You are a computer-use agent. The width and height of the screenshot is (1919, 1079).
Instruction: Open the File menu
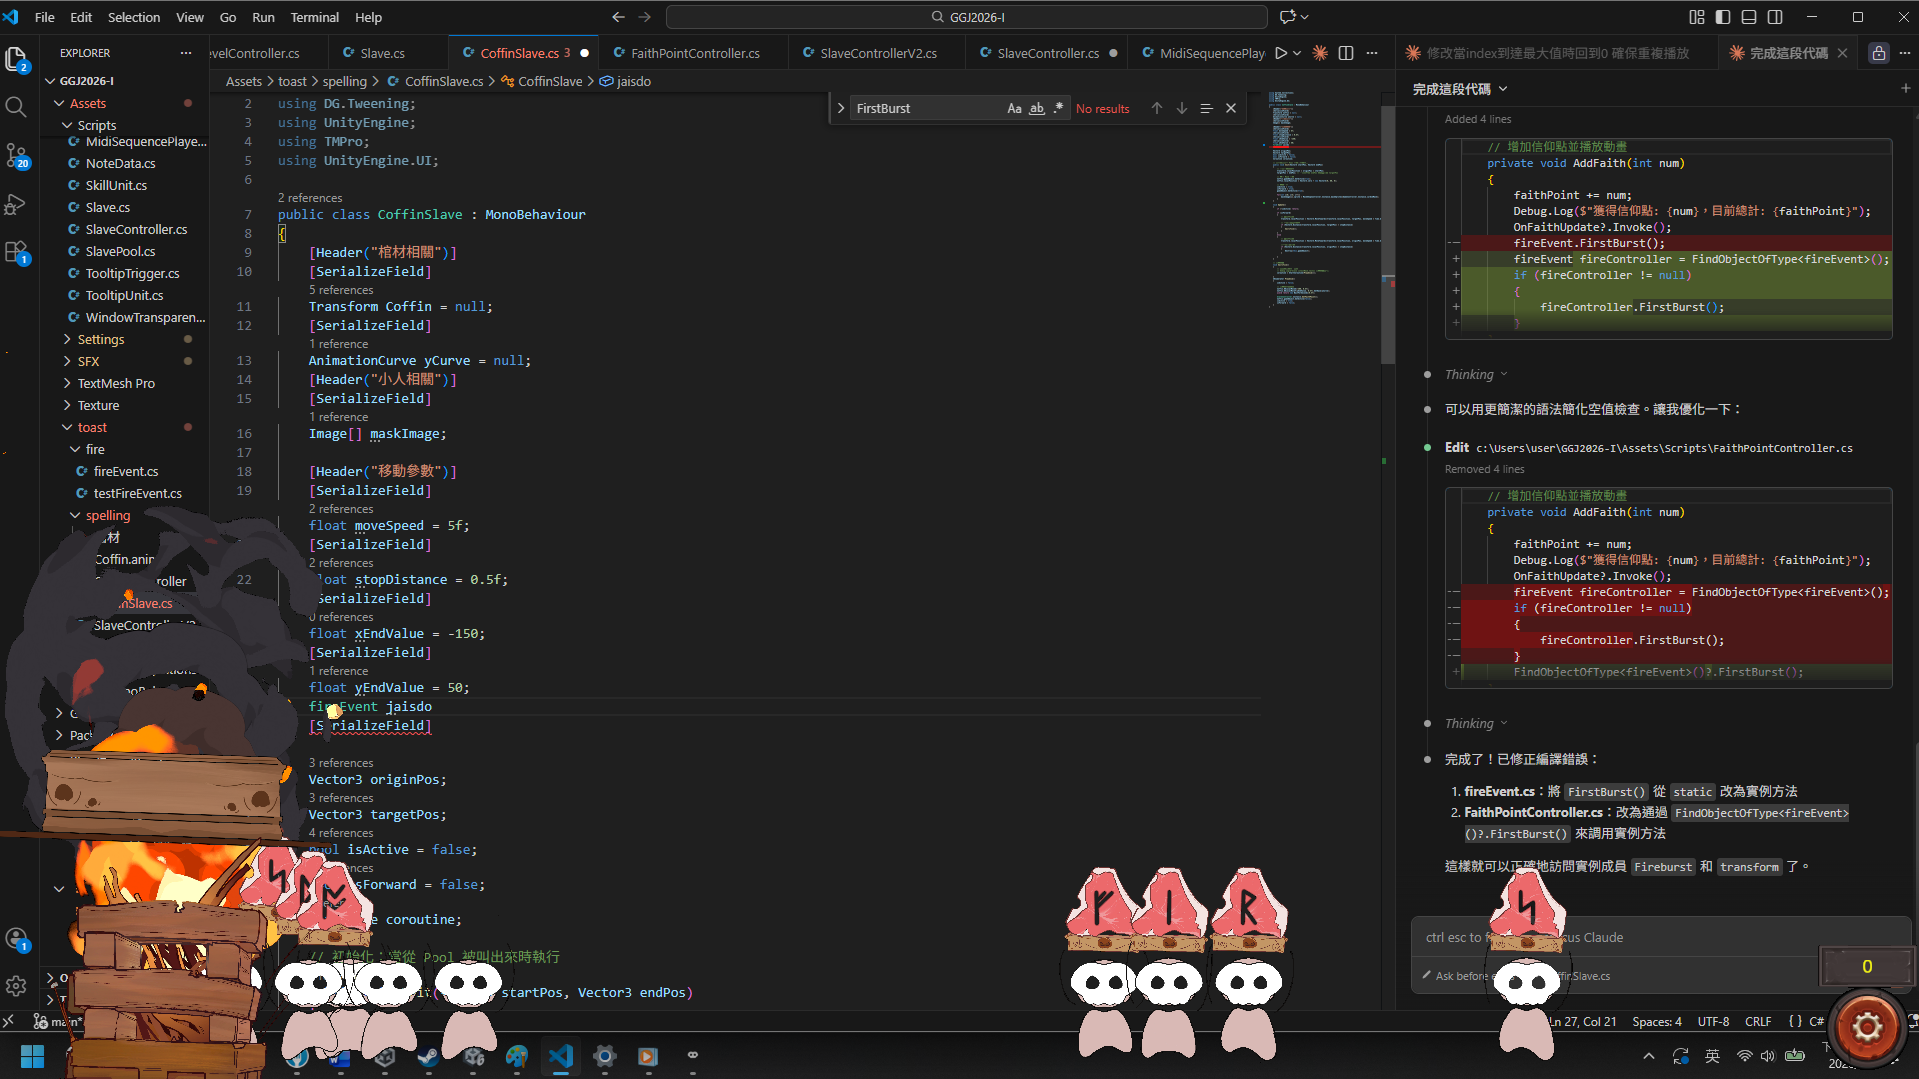pos(45,17)
